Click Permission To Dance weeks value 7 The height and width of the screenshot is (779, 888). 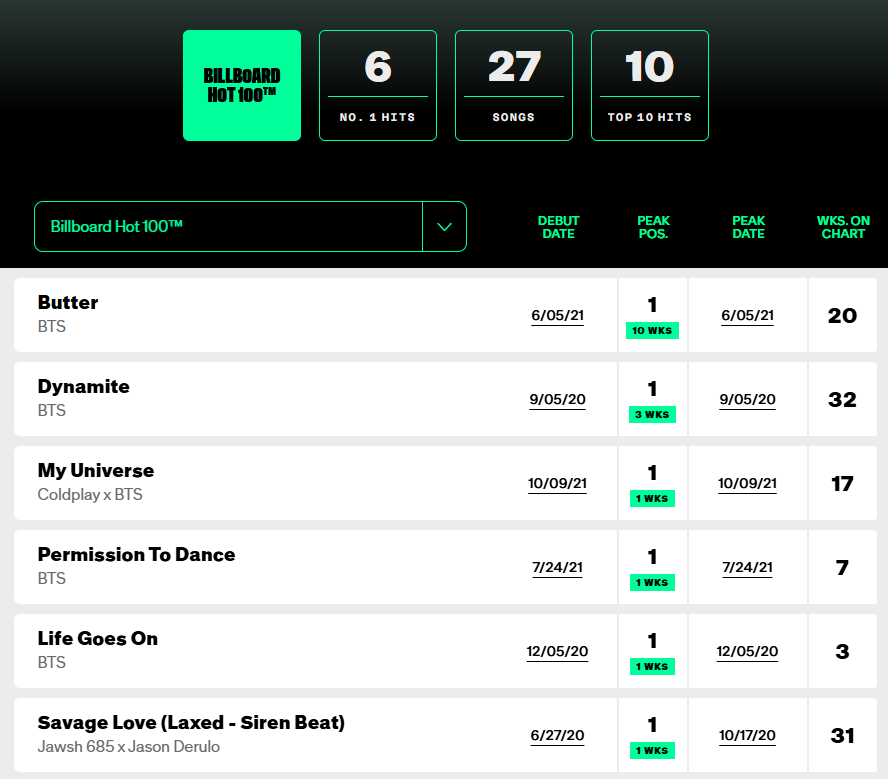click(842, 568)
